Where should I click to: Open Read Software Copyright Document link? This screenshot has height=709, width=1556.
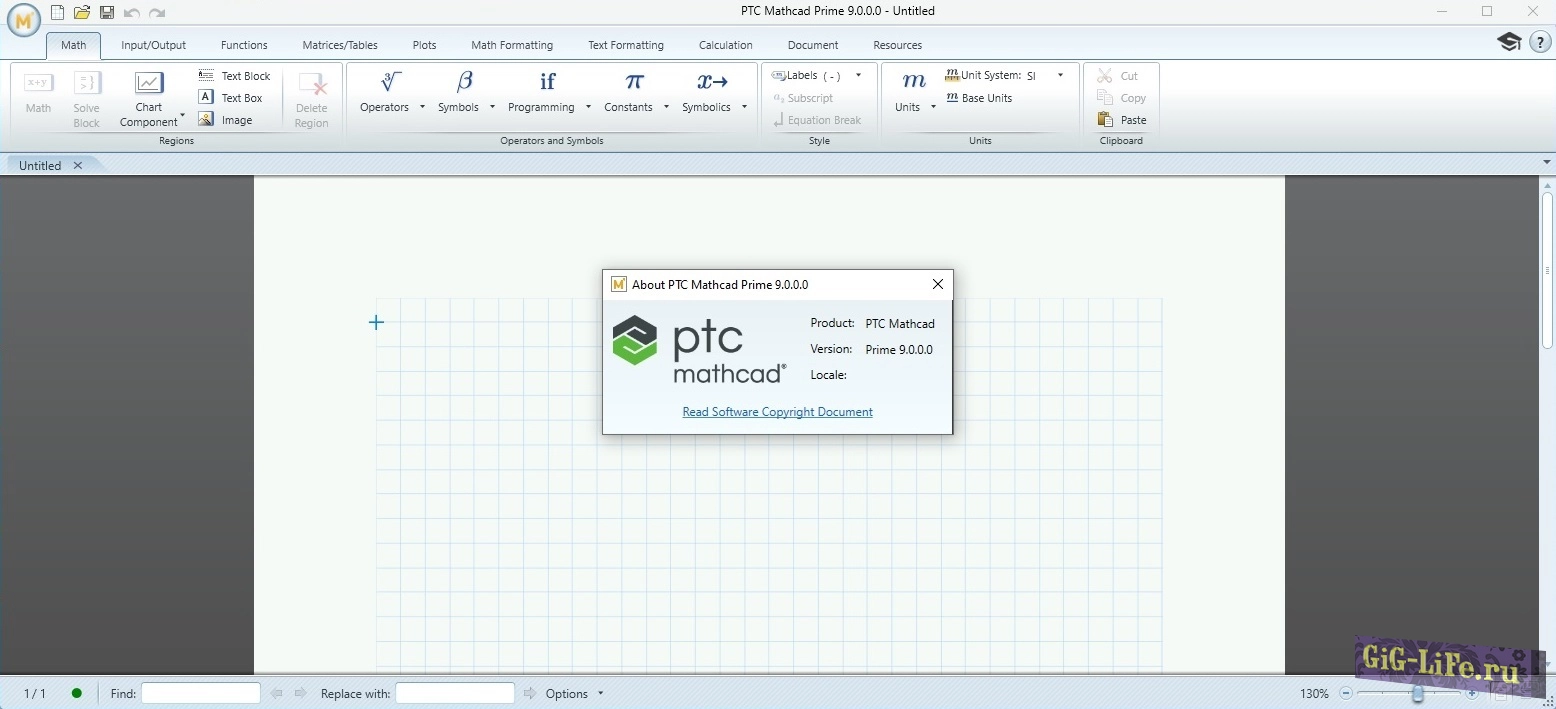pos(777,412)
